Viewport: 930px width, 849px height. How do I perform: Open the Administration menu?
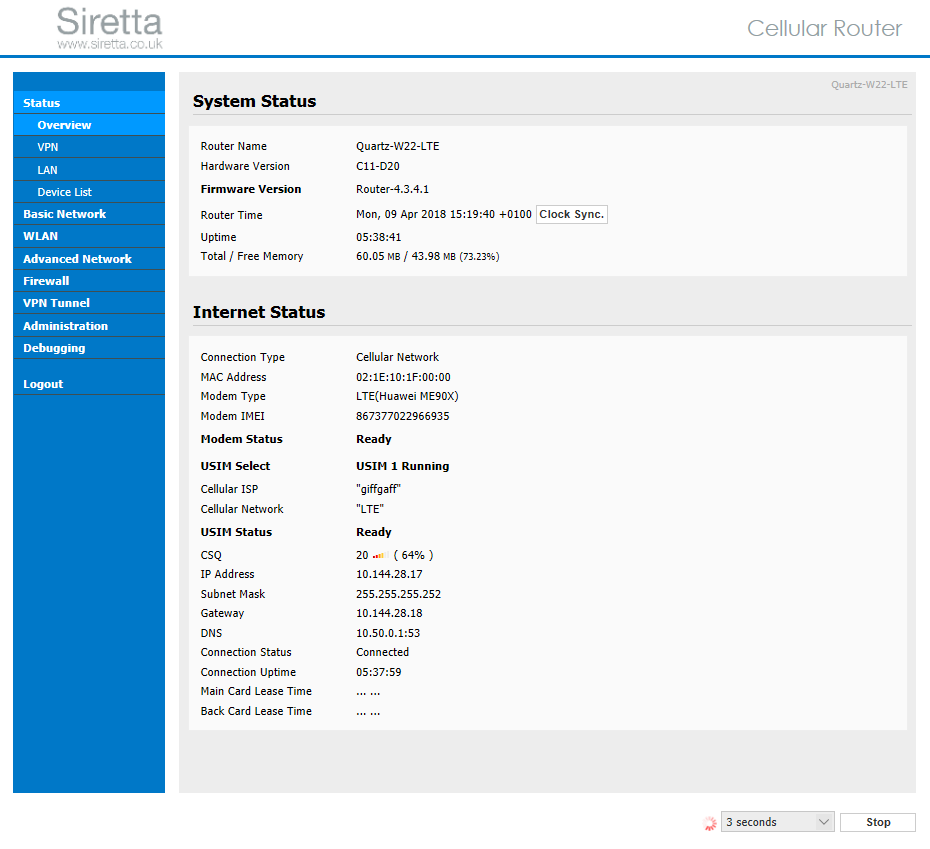89,326
